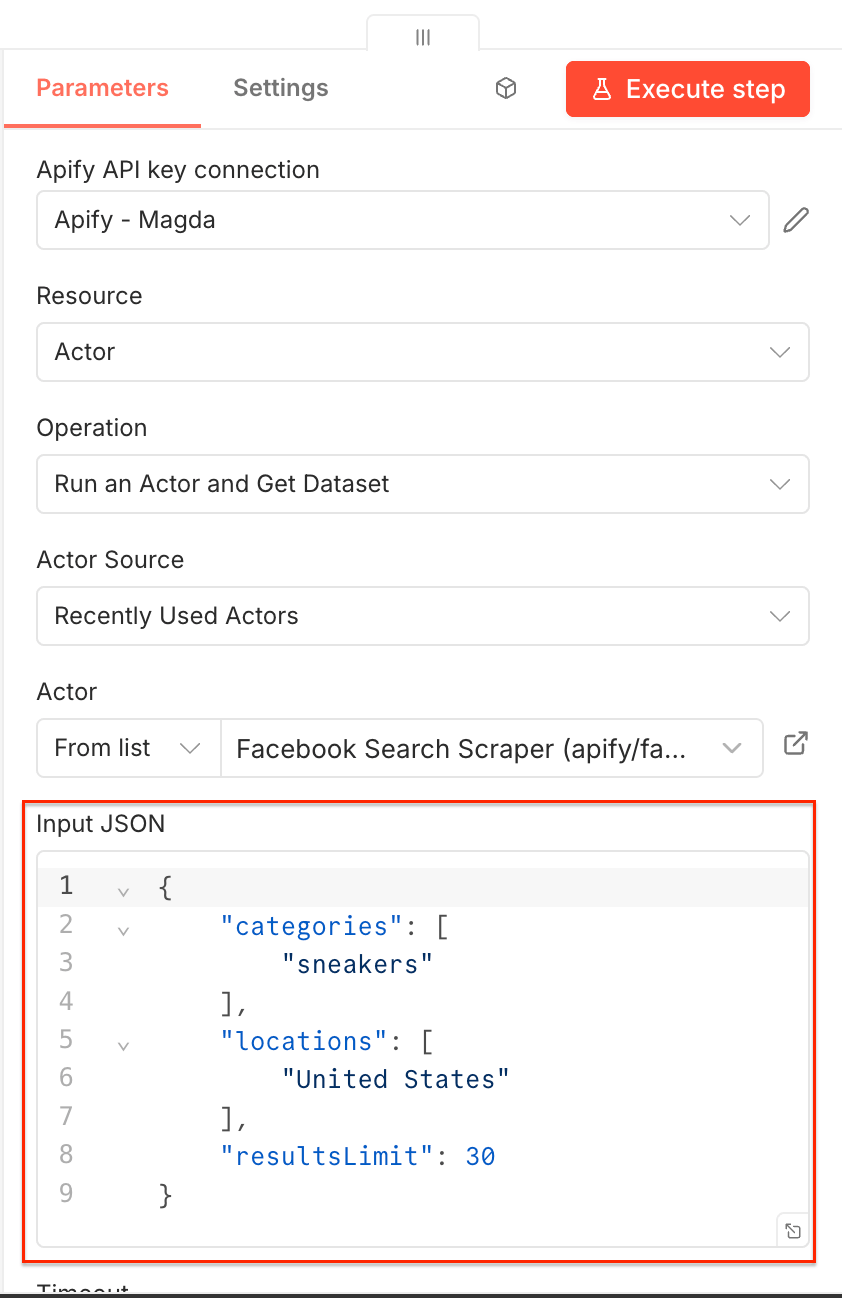Click the resultsLimit value 30
Viewport: 842px width, 1298px height.
coord(480,1156)
